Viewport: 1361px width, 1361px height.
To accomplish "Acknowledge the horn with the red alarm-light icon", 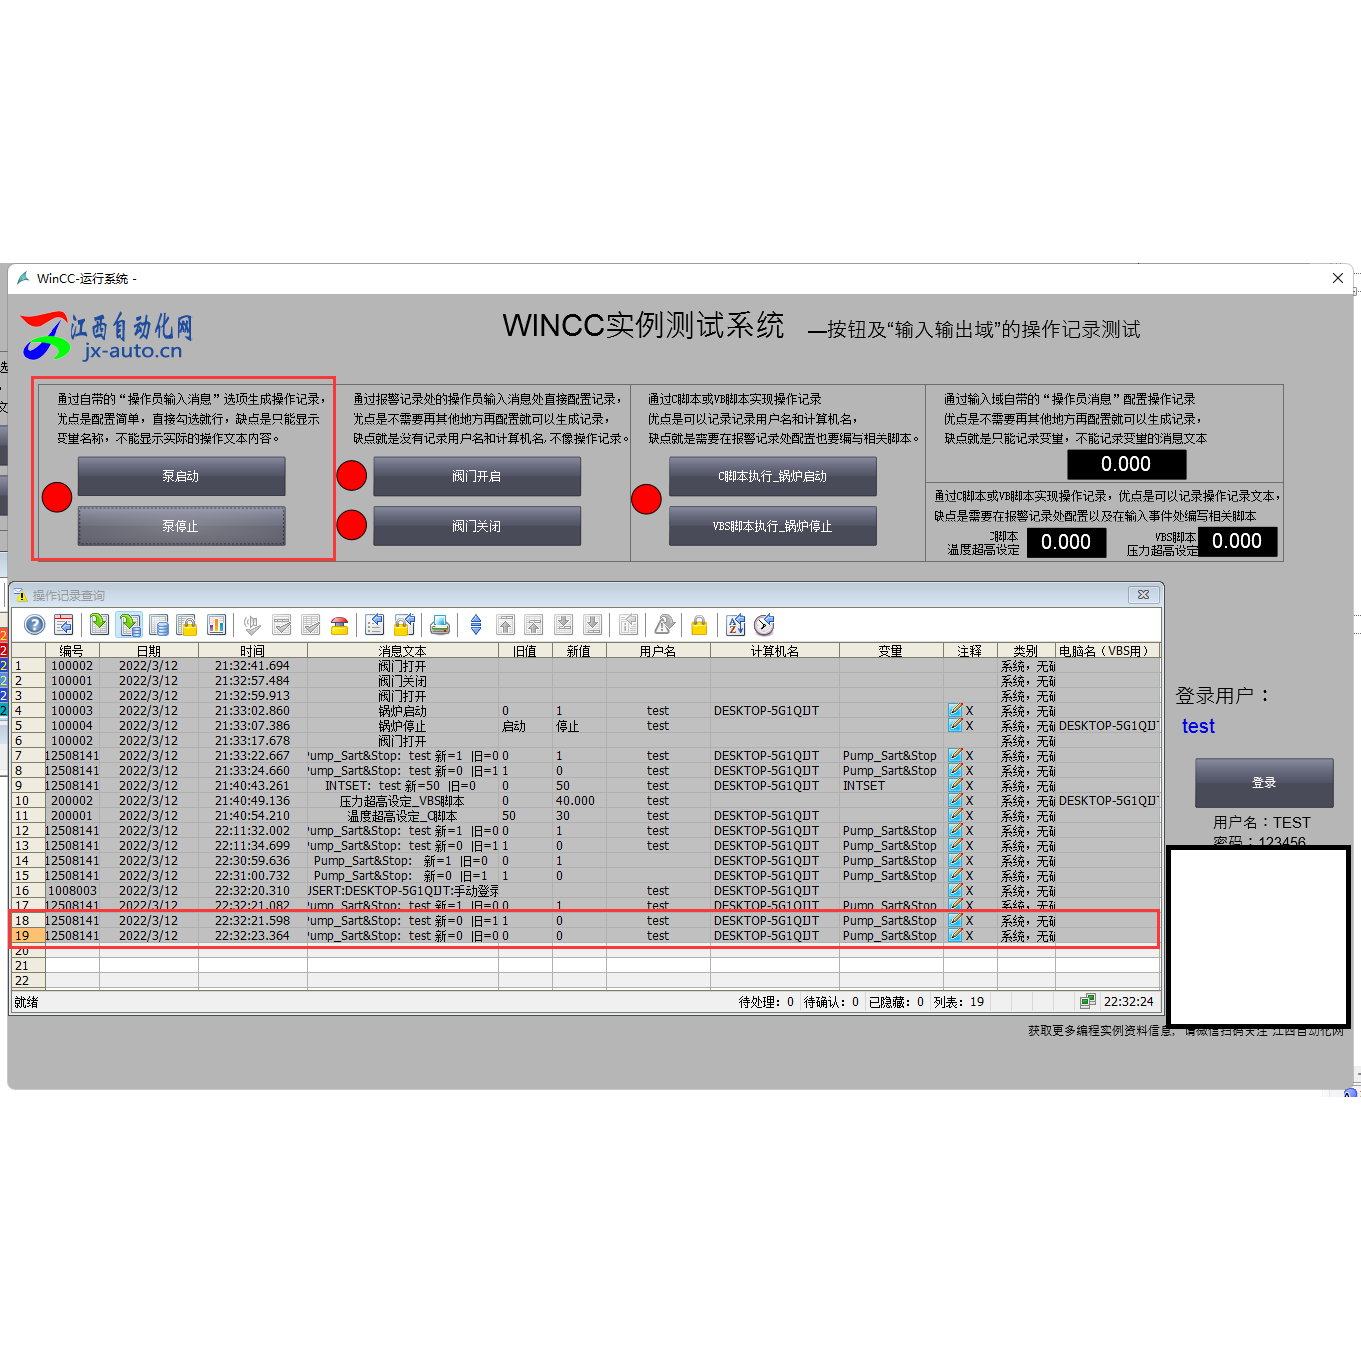I will (340, 625).
